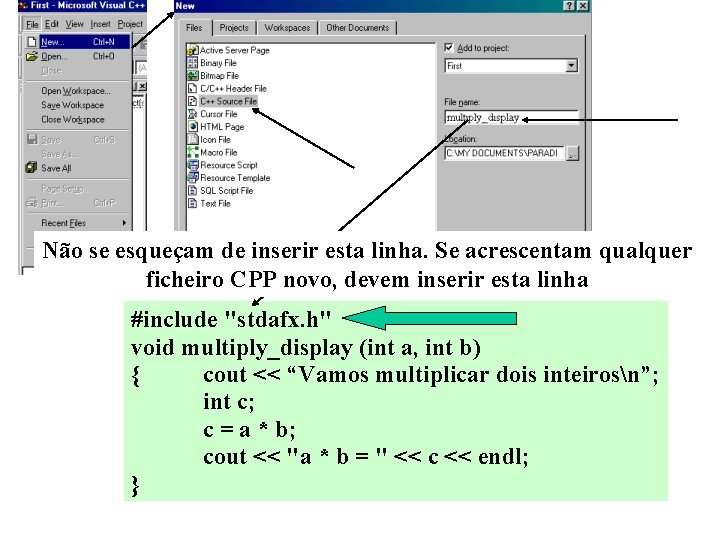Select Resource Script text in list
The width and height of the screenshot is (720, 540).
point(229,165)
